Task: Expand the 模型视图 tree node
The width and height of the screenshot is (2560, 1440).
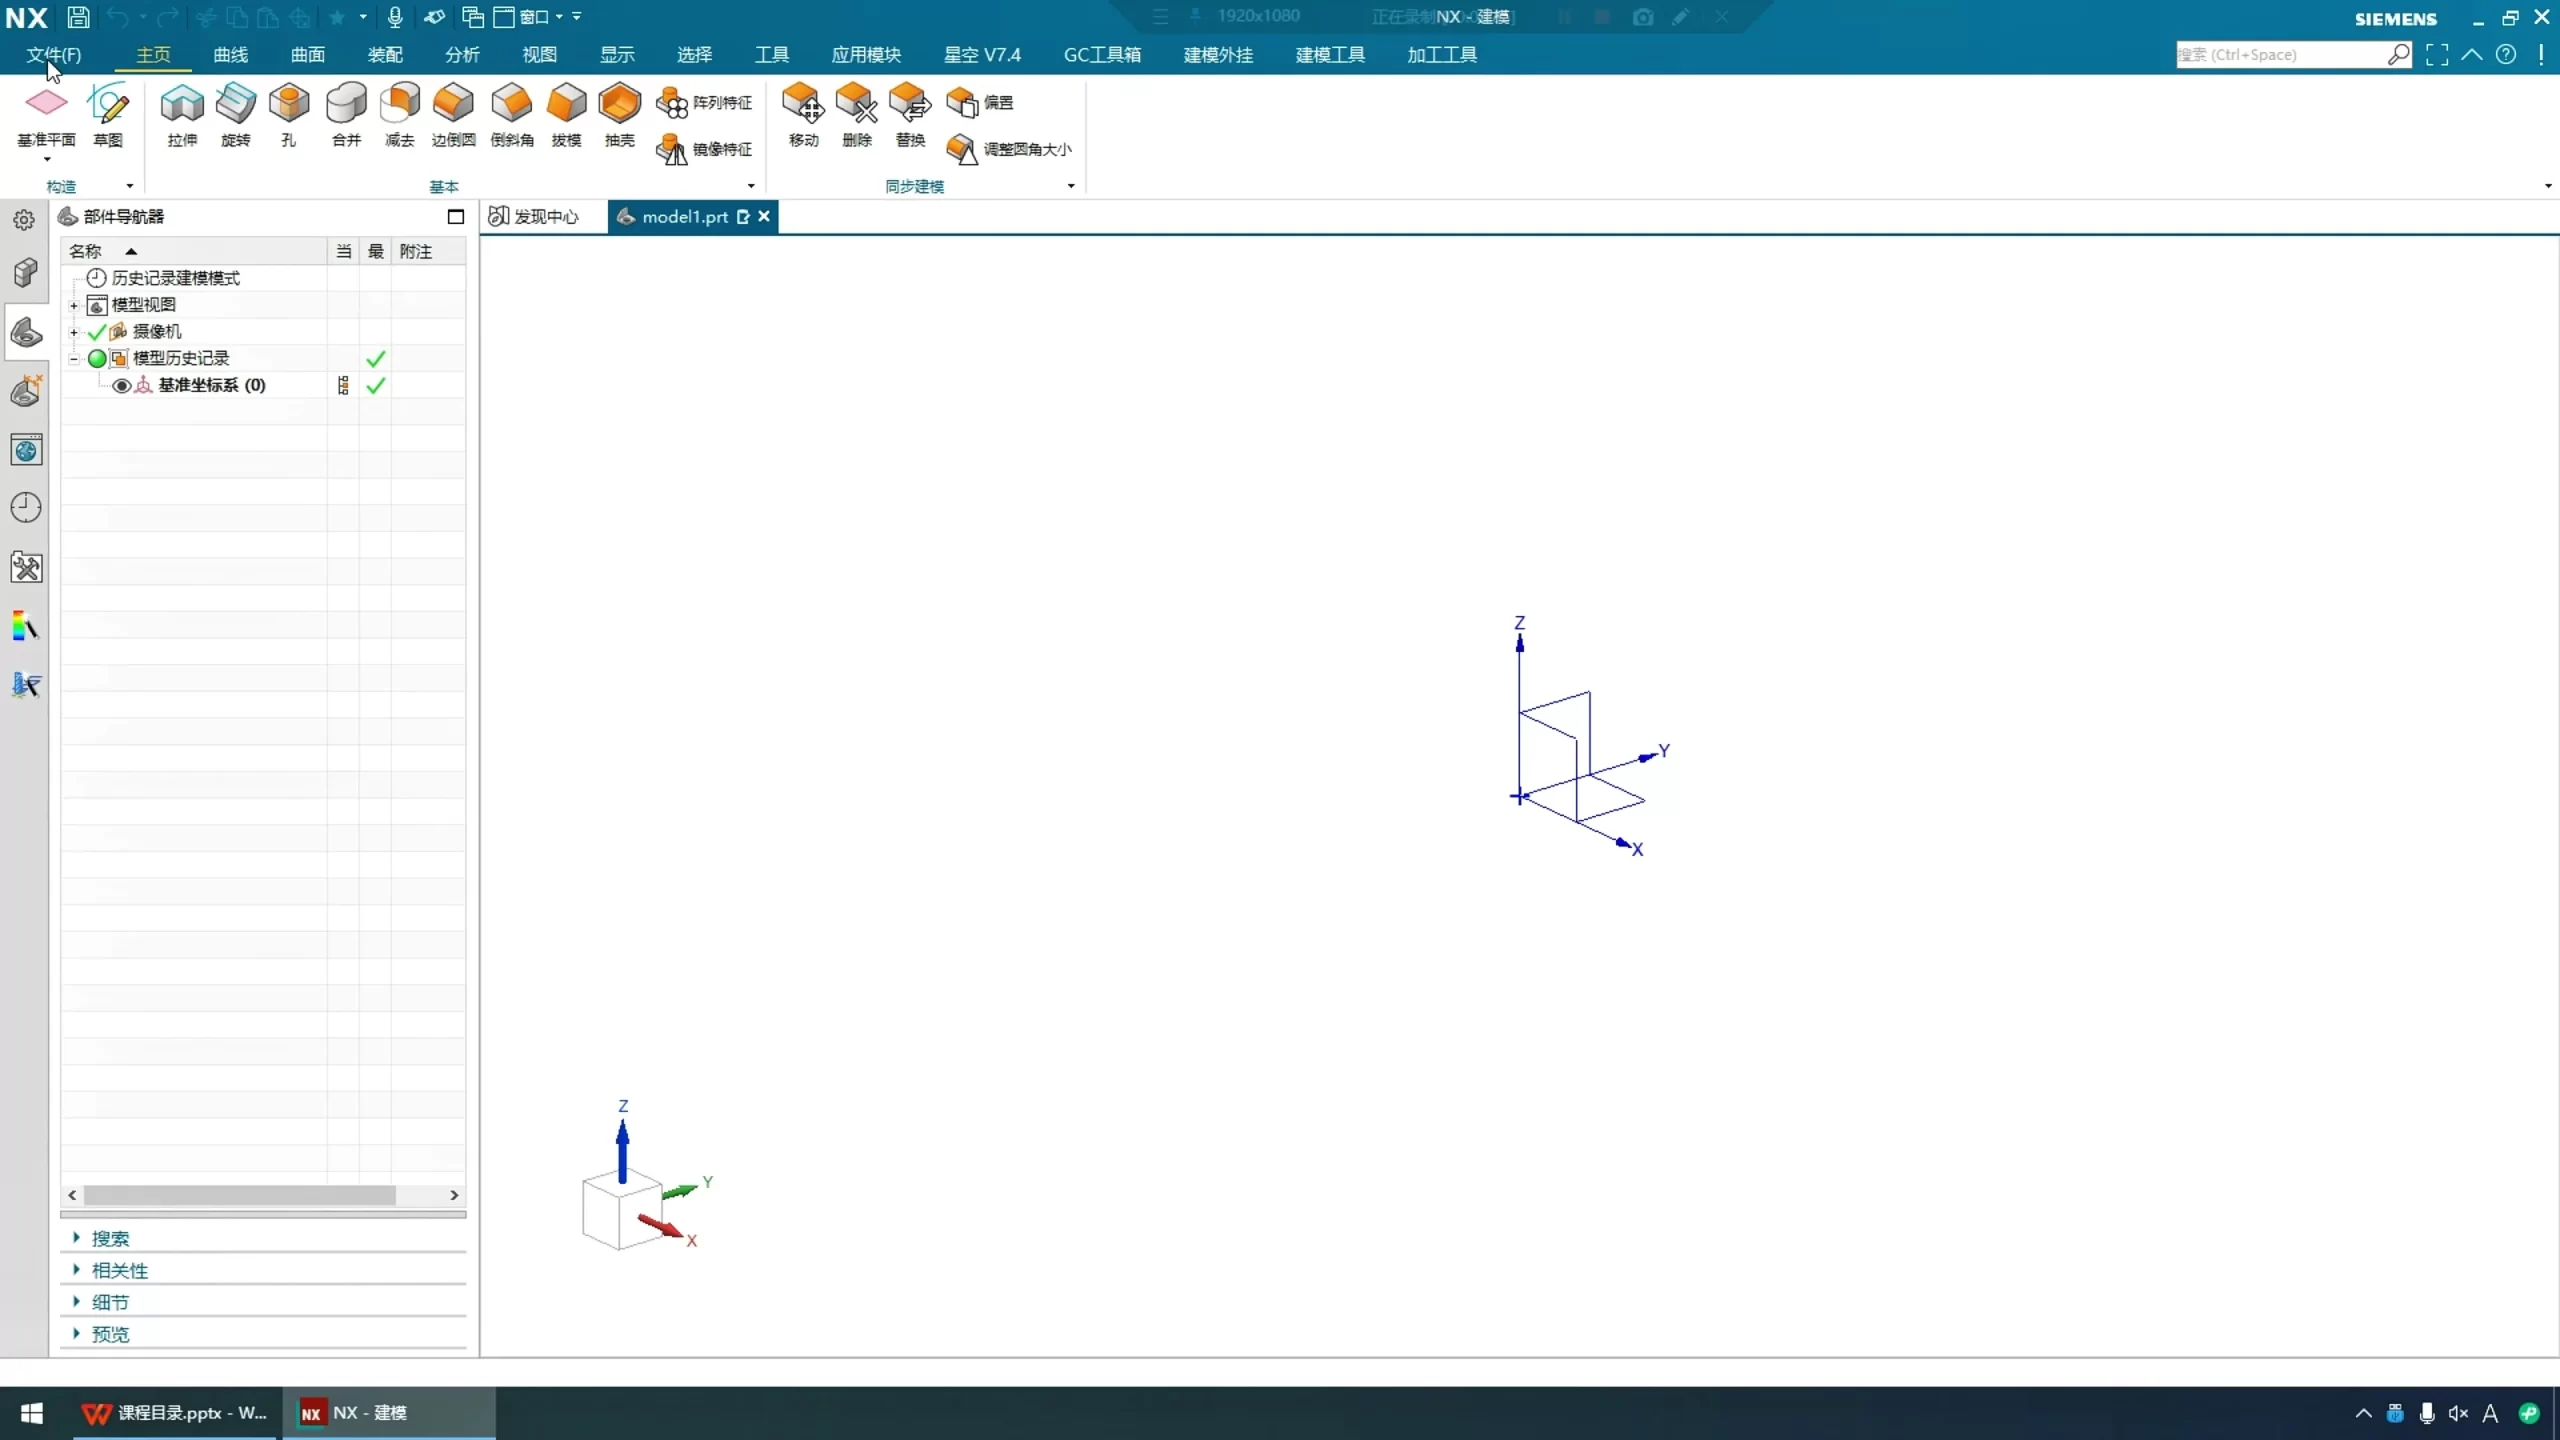Action: click(74, 305)
